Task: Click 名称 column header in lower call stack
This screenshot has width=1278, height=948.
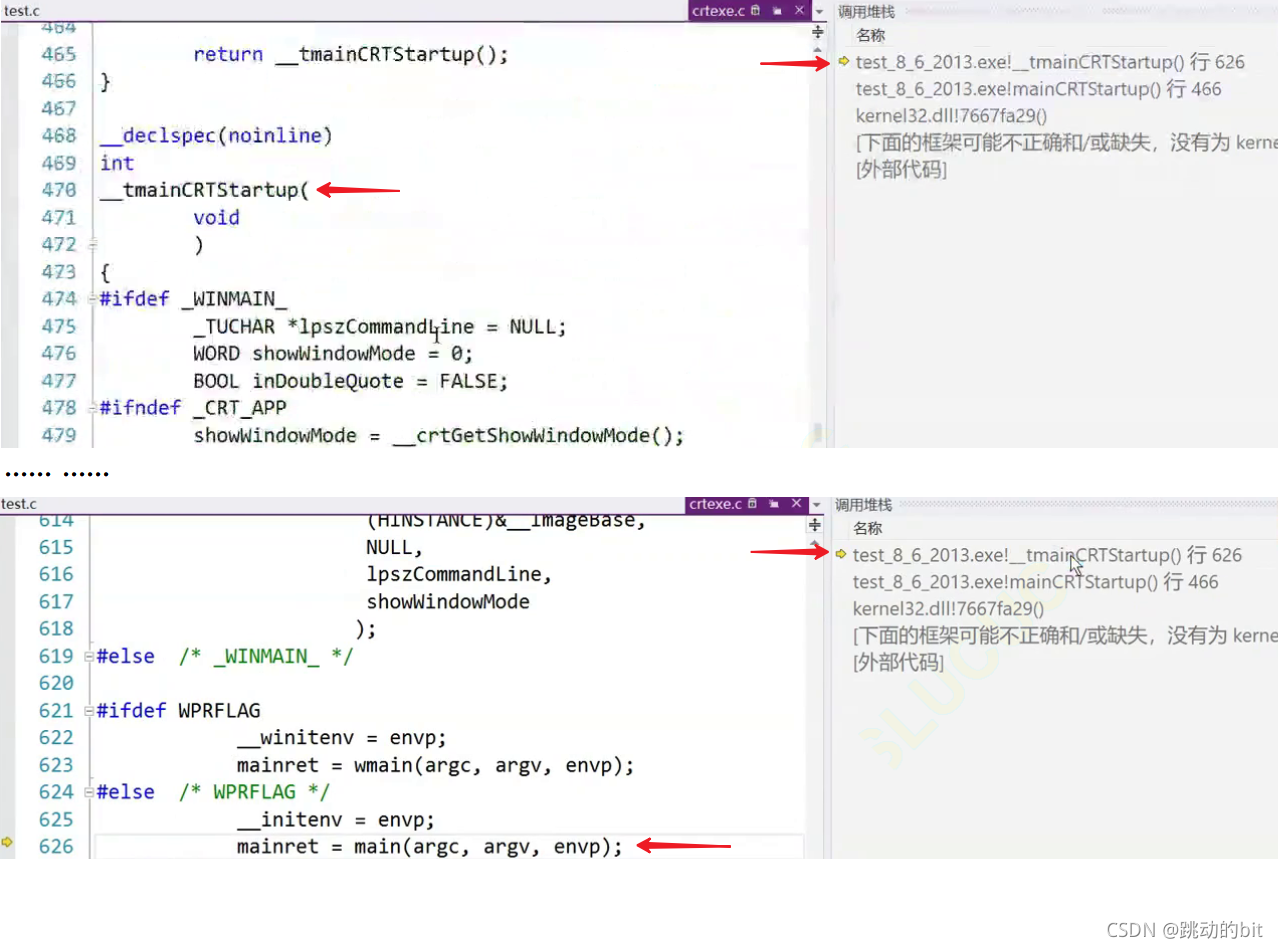Action: coord(868,529)
